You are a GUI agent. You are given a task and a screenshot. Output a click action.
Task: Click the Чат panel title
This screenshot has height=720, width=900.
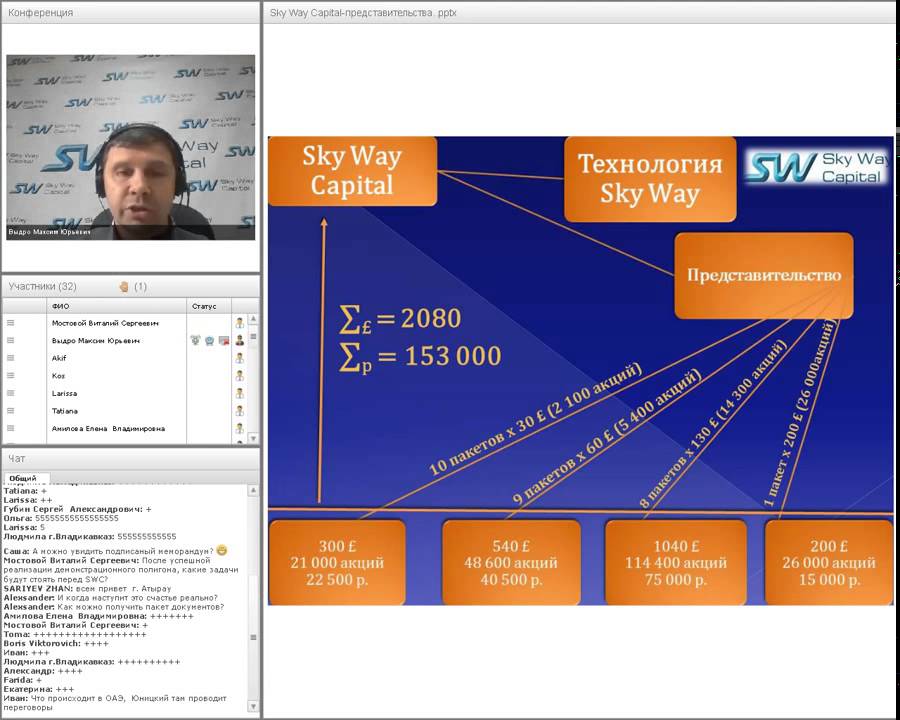(x=16, y=458)
